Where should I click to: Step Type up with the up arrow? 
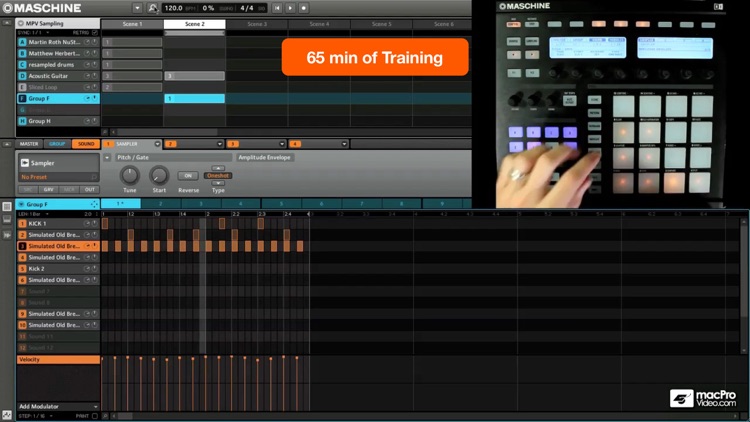(218, 168)
